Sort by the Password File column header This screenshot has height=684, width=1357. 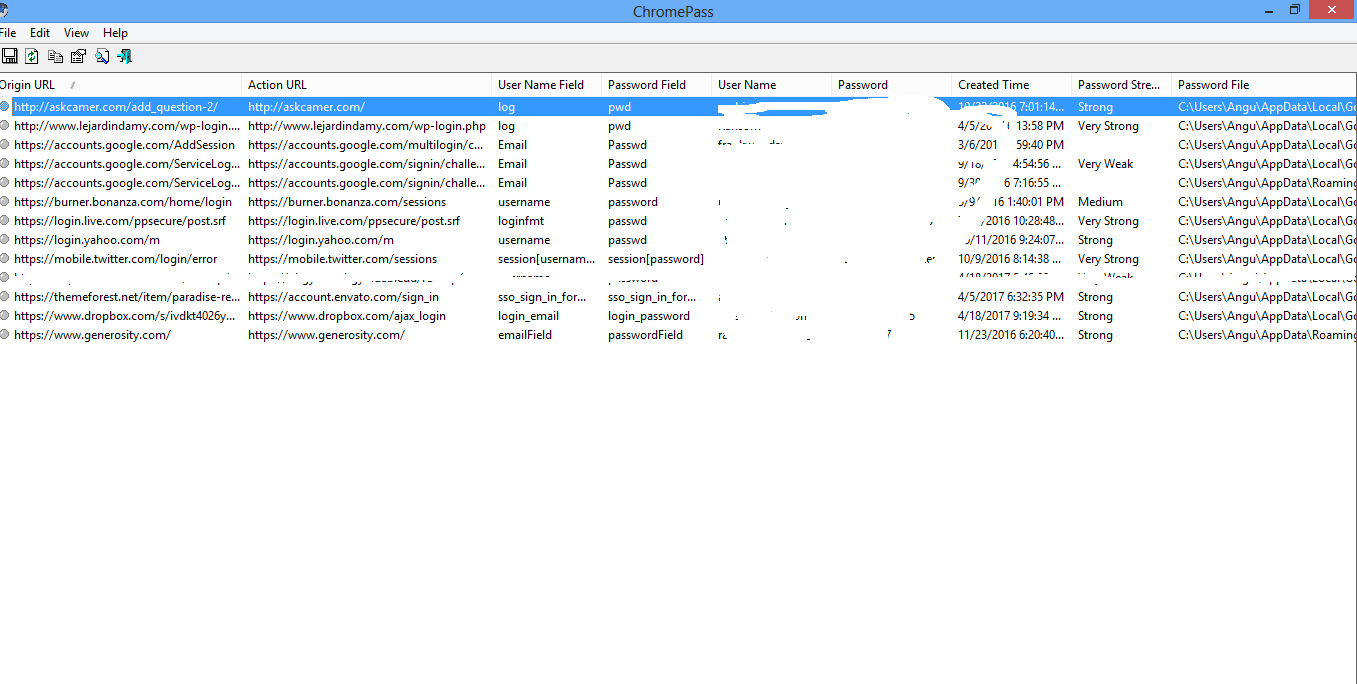(1264, 85)
